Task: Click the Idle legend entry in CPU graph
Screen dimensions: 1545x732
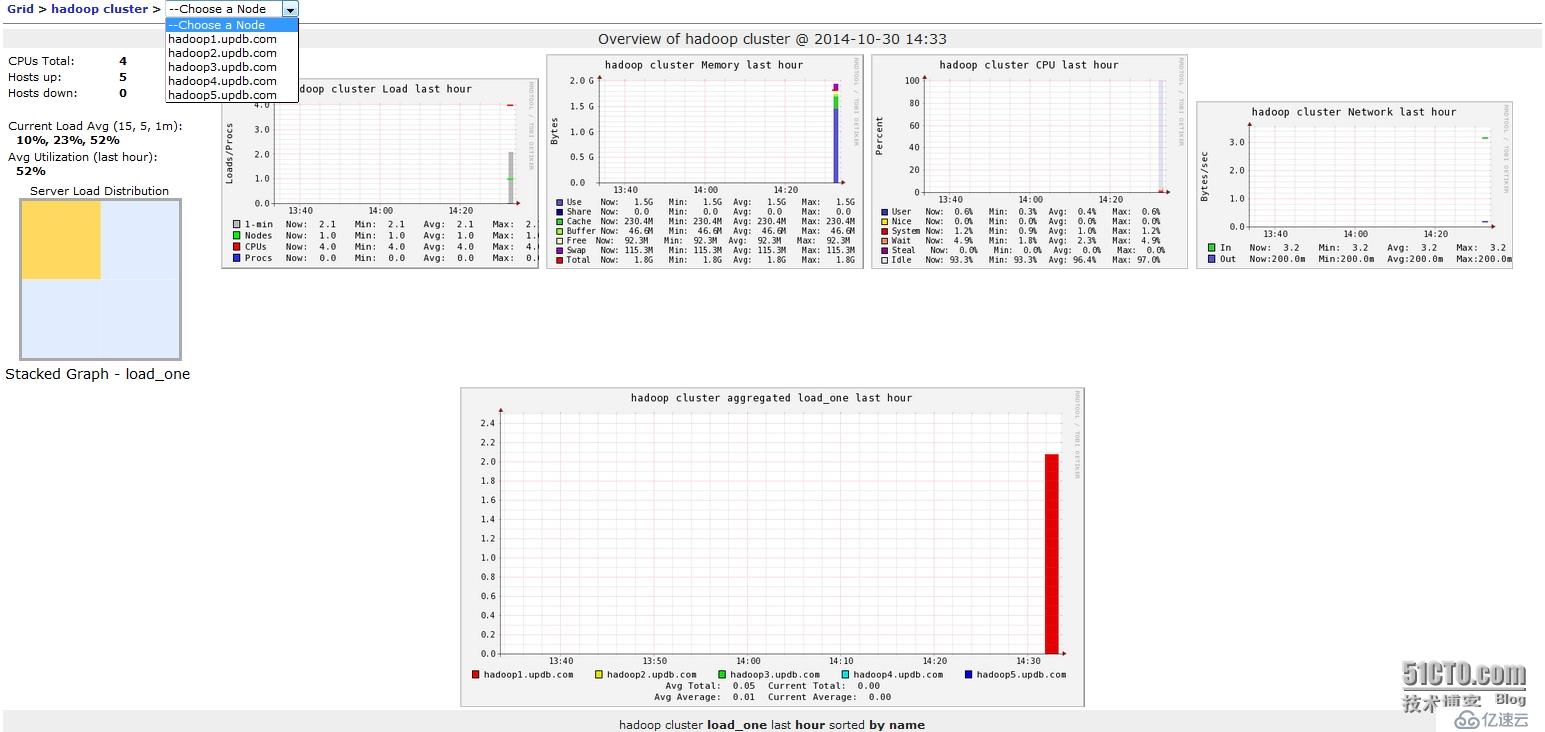Action: point(896,260)
